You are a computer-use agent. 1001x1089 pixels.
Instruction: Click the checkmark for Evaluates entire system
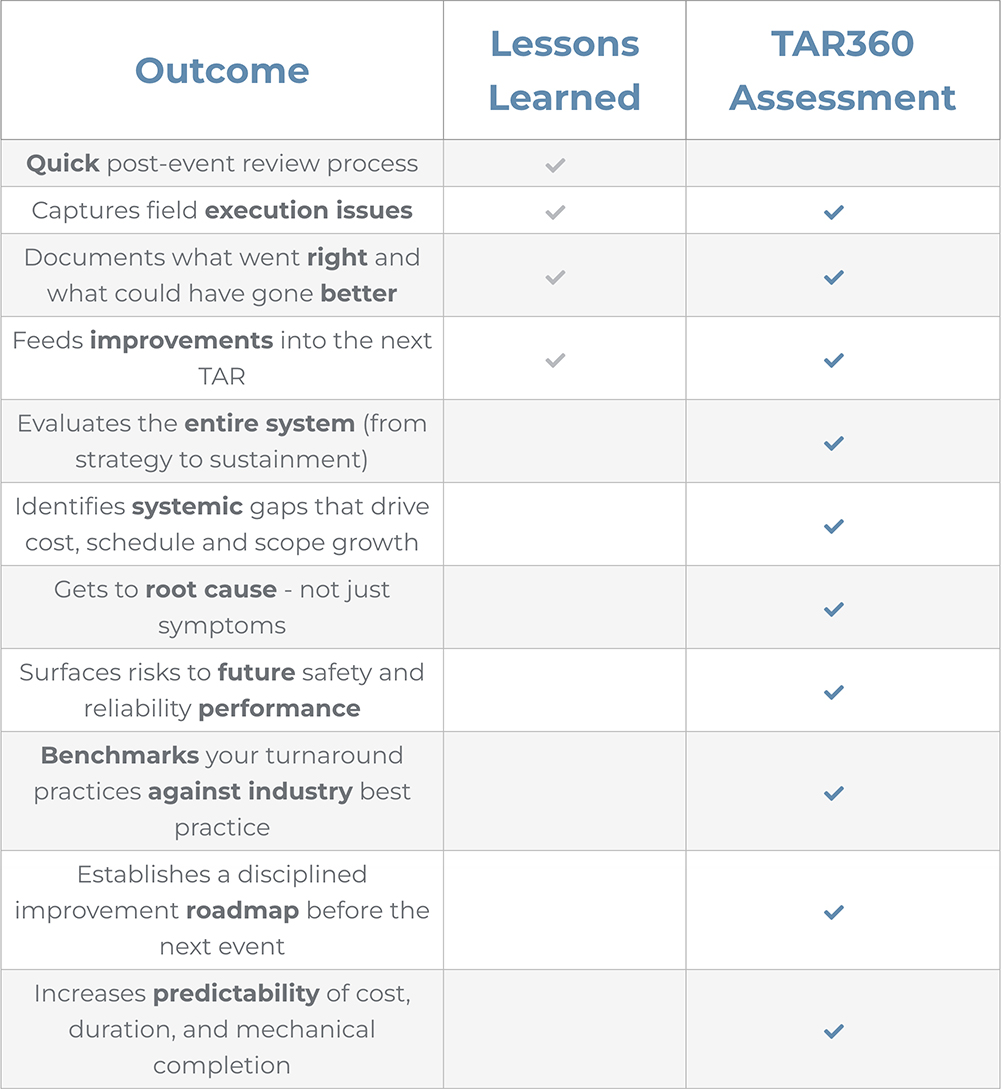[833, 443]
